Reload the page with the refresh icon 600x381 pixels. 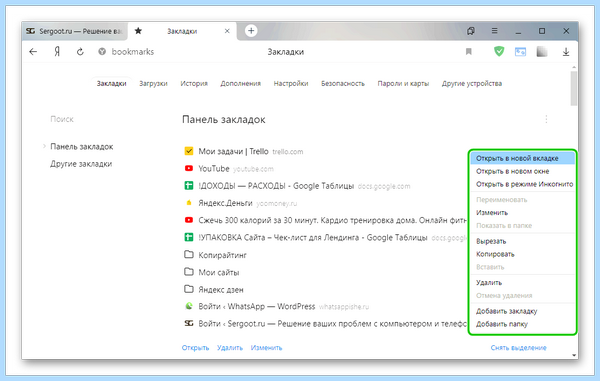coord(80,52)
